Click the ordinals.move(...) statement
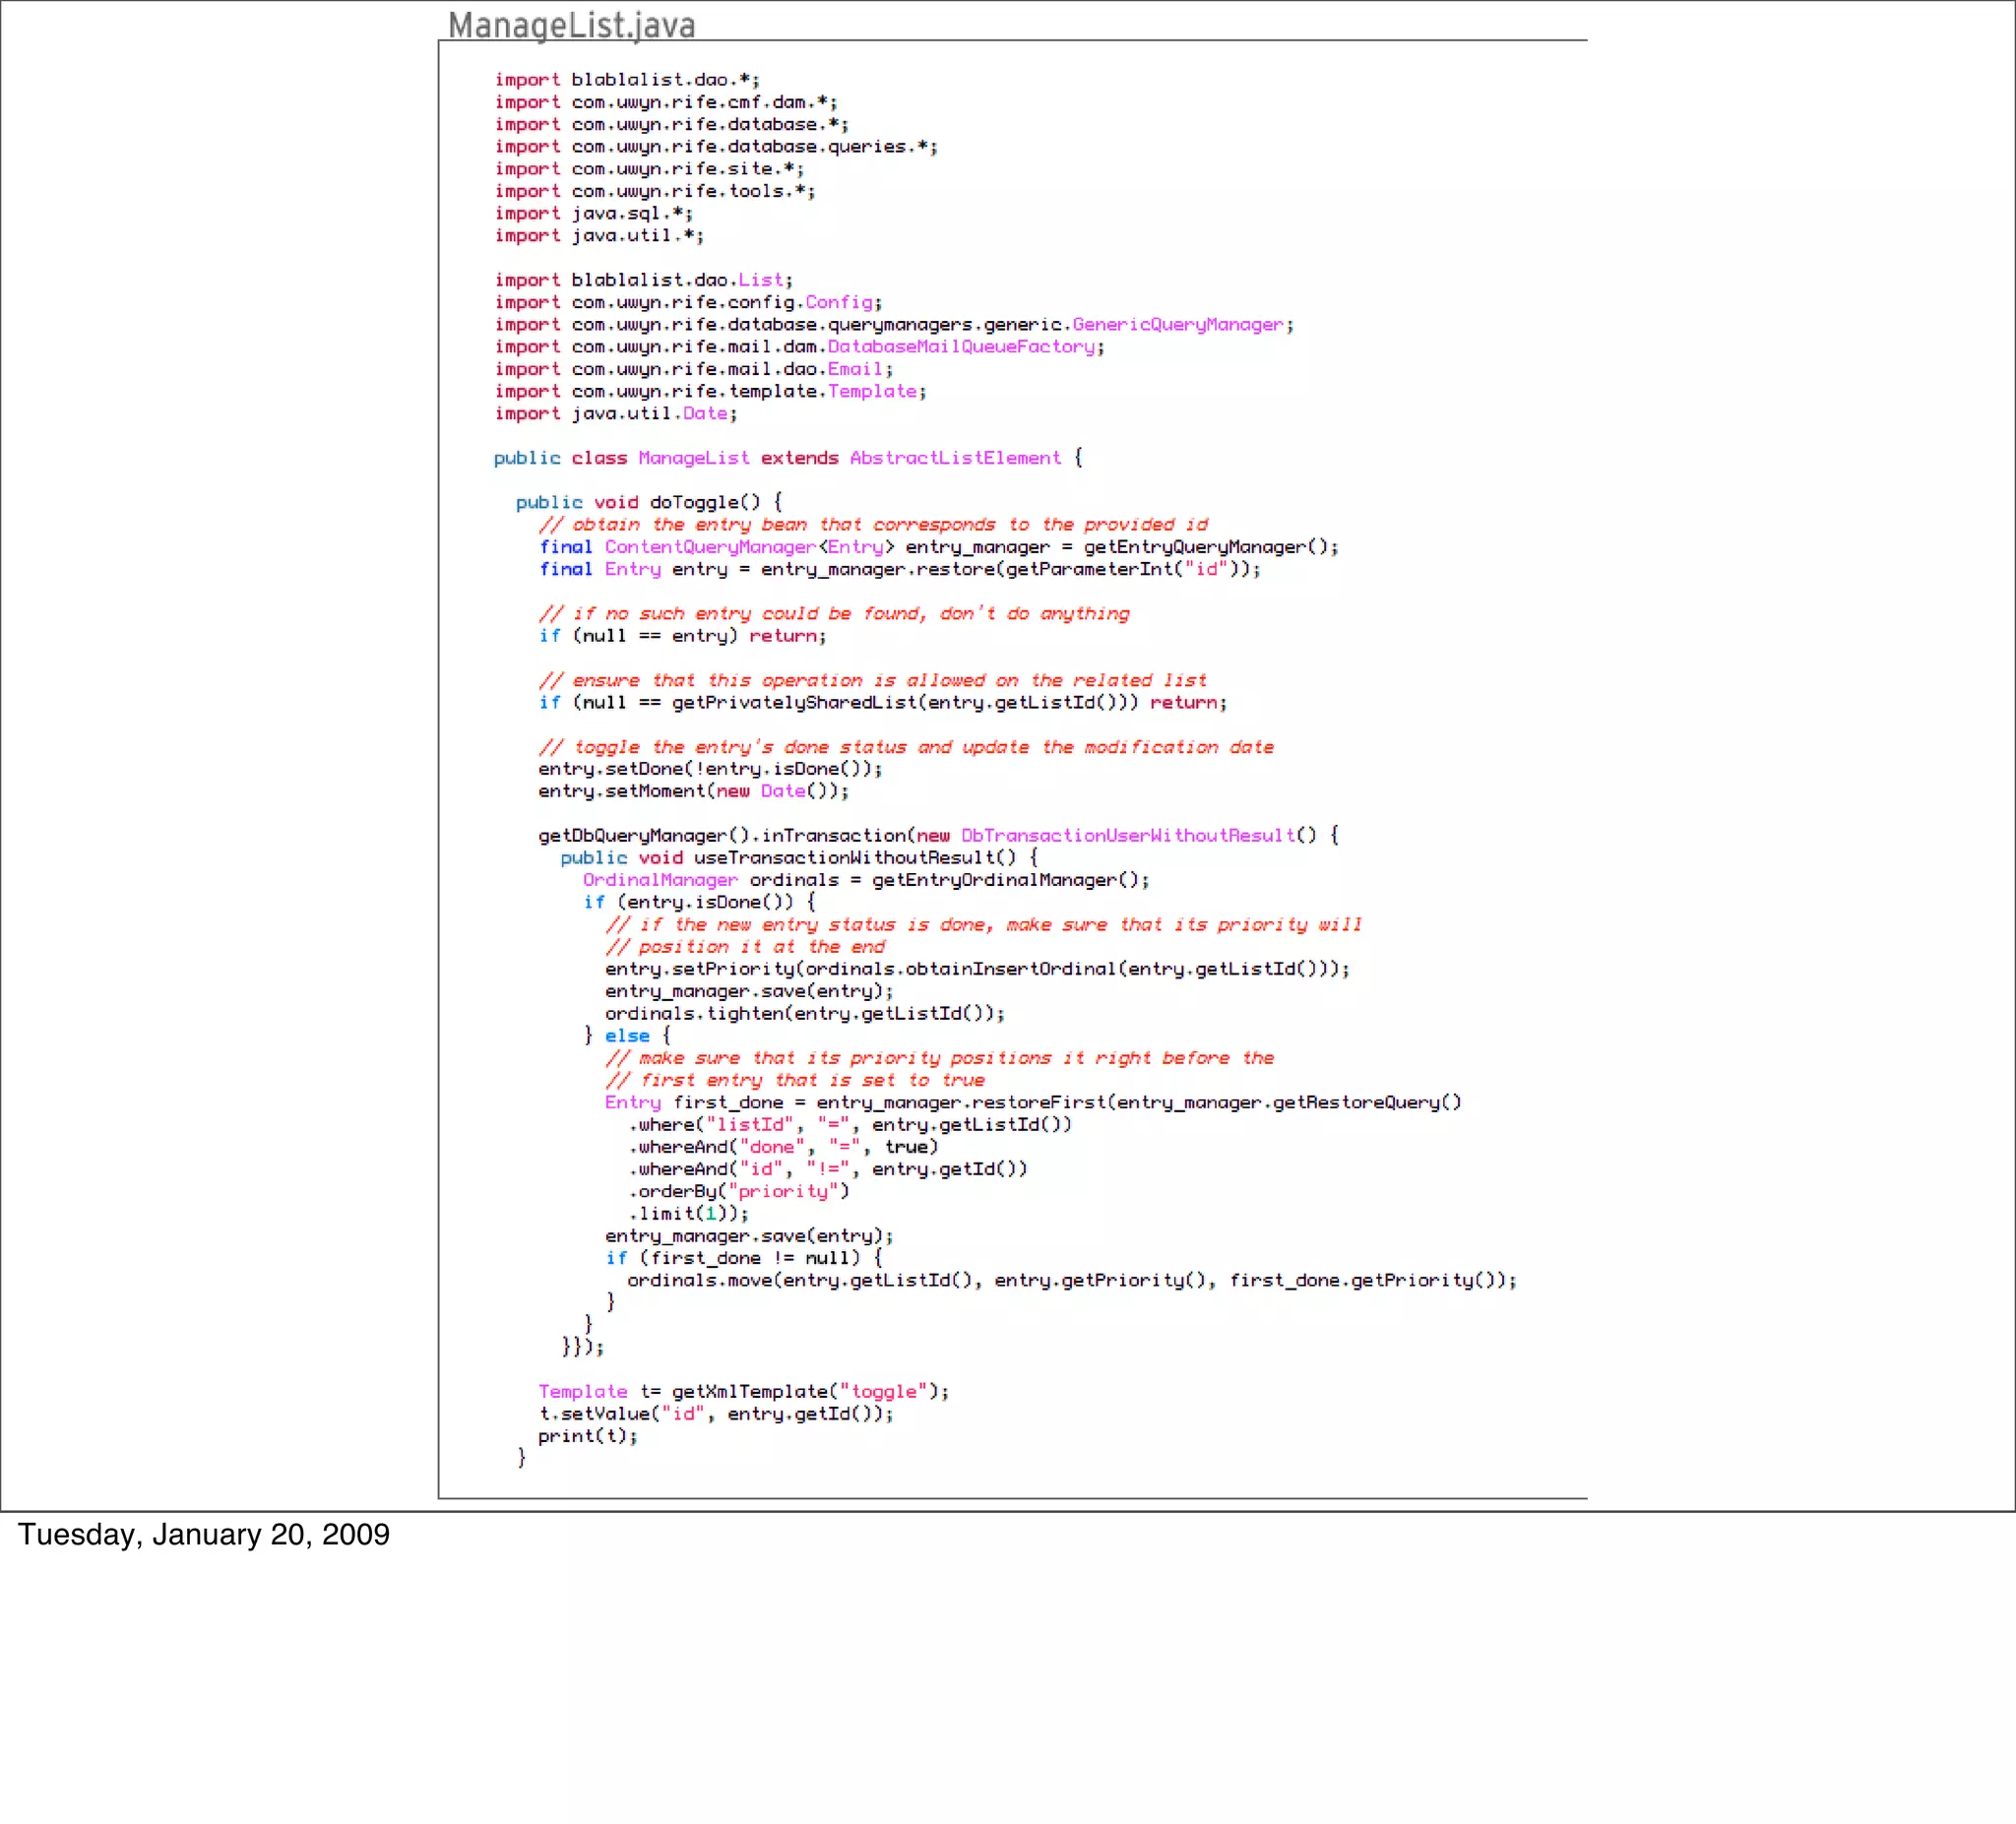2016x1824 pixels. click(1071, 1280)
